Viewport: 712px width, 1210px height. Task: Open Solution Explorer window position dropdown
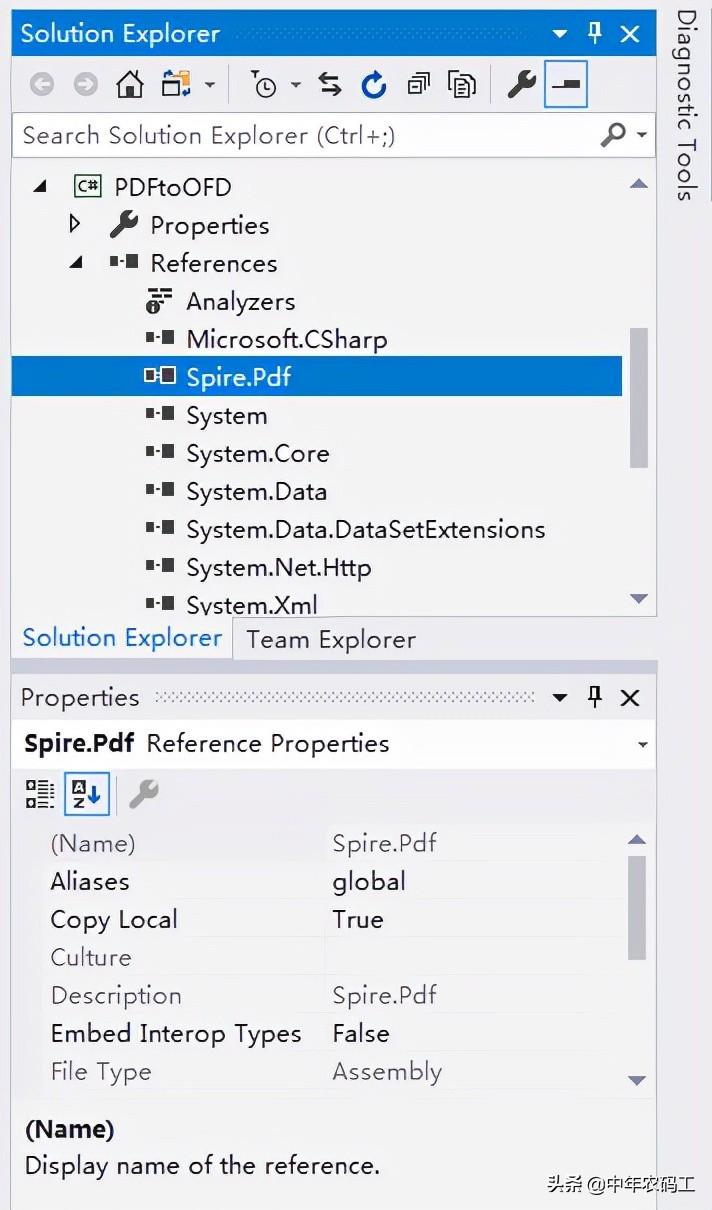point(560,34)
